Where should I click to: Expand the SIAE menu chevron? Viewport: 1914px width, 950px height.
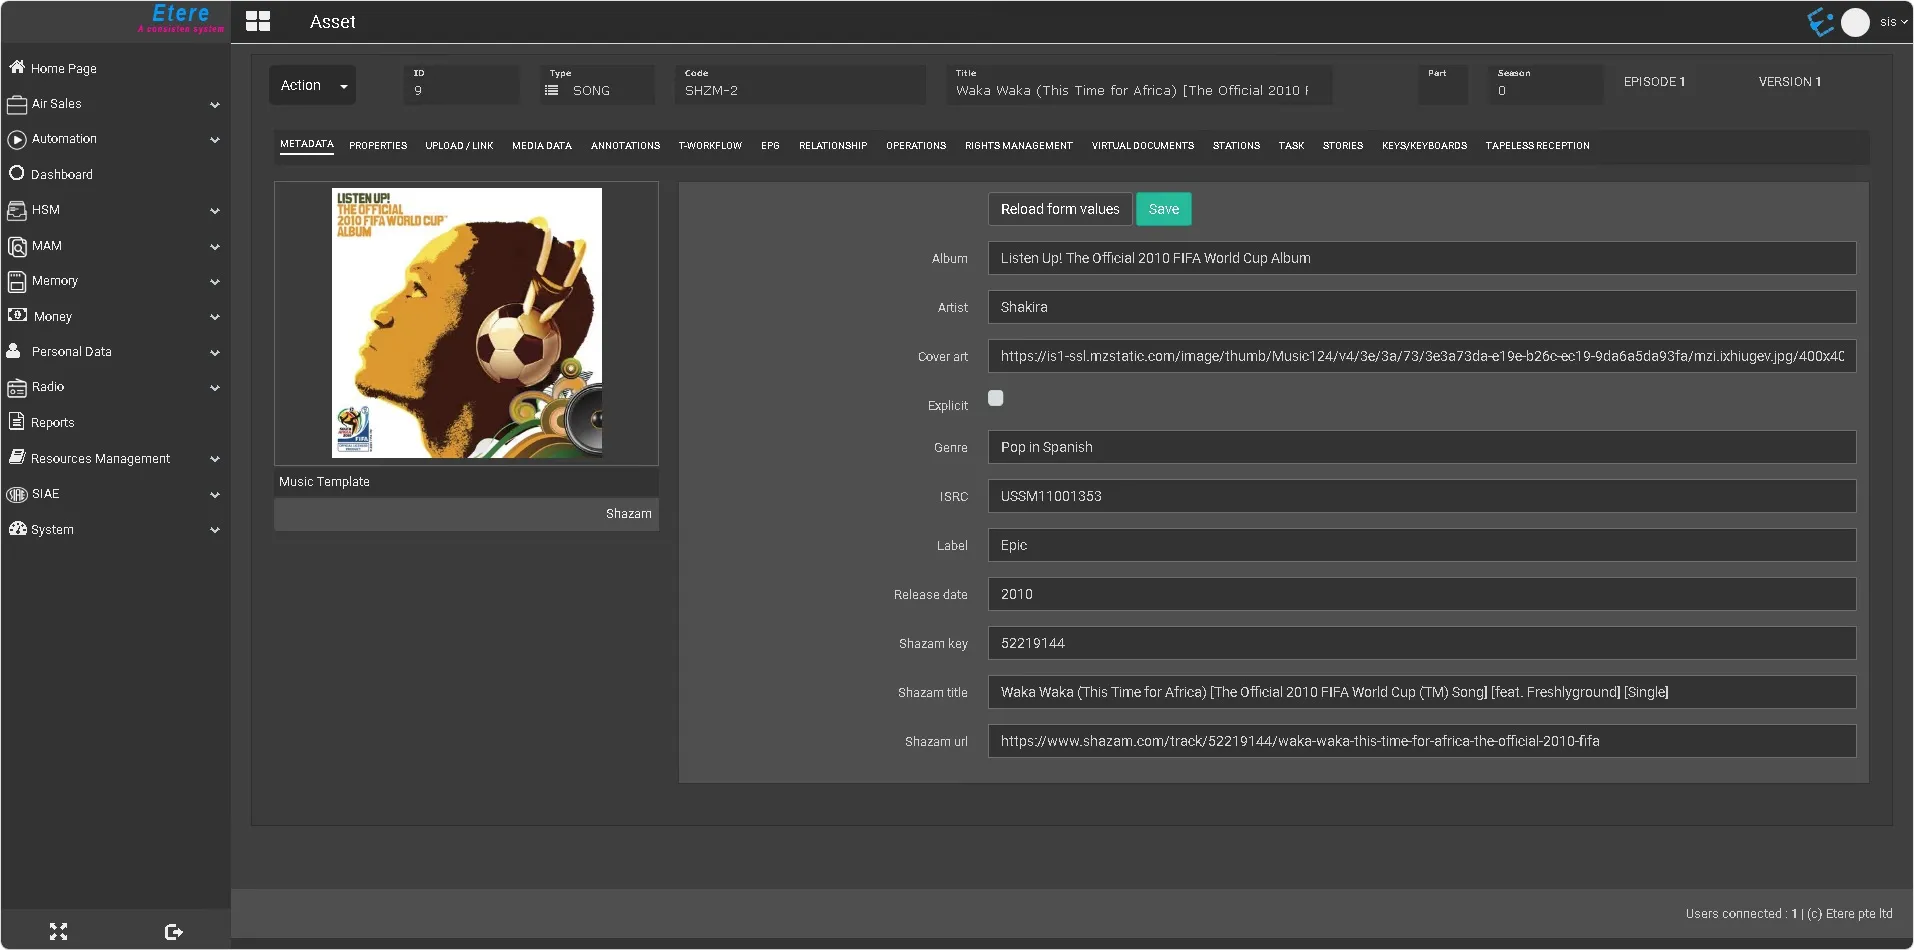pos(215,495)
